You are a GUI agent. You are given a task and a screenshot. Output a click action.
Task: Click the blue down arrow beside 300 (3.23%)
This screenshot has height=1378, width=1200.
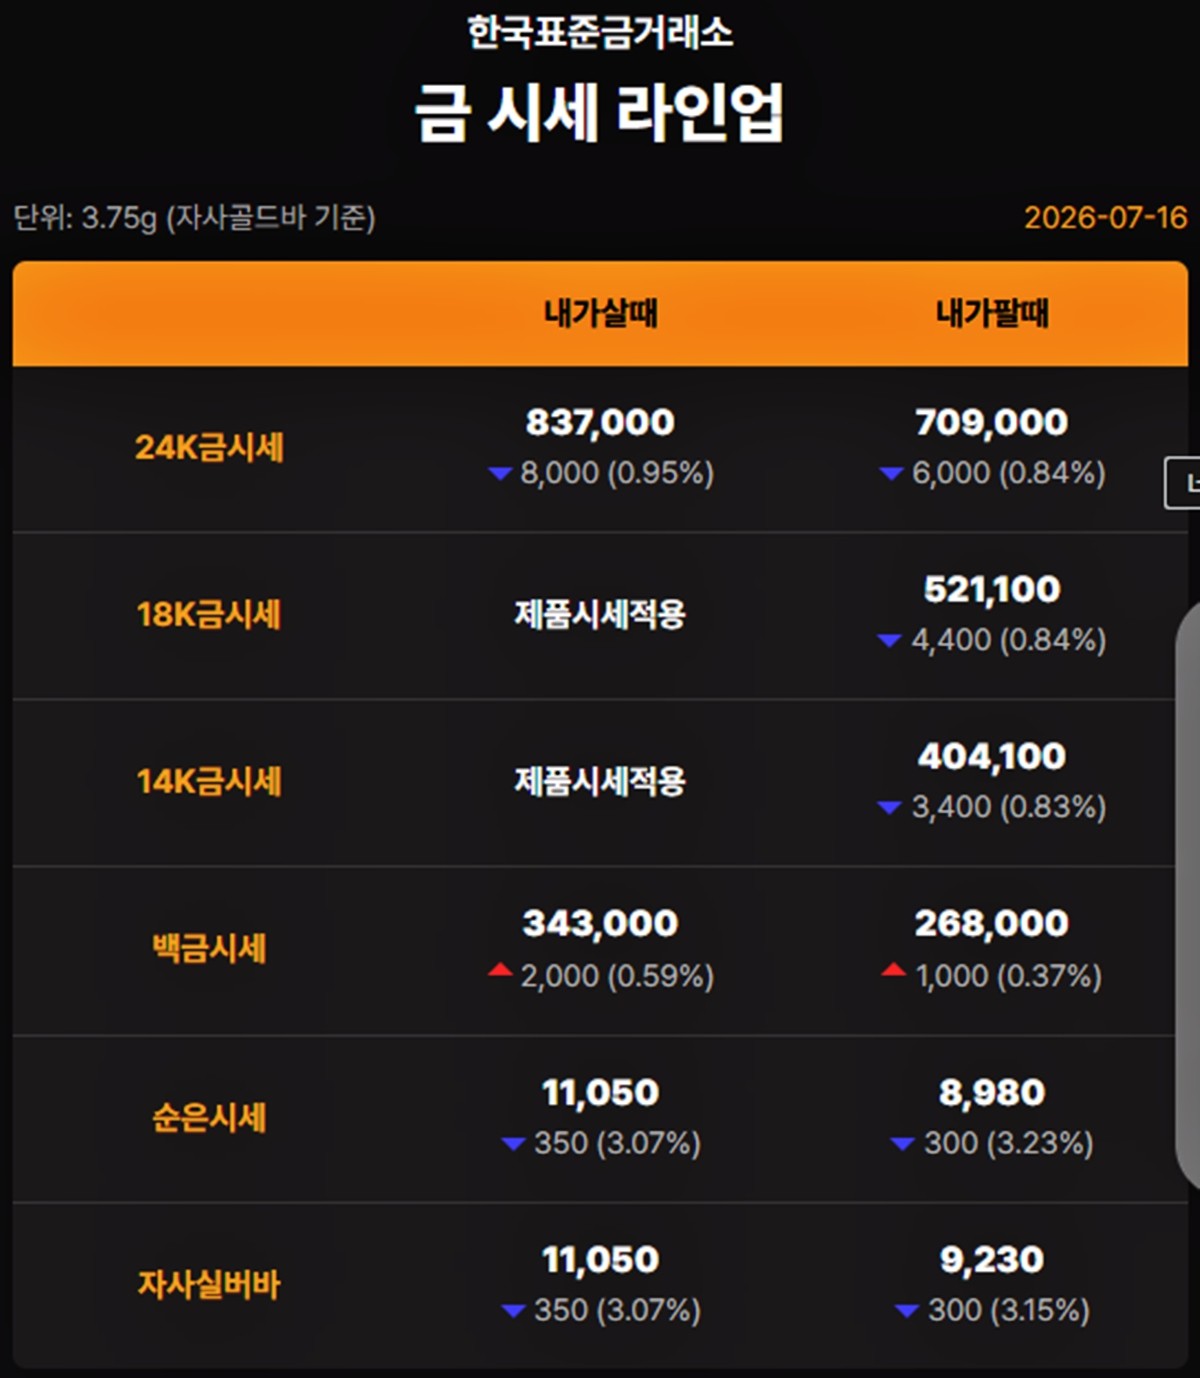903,1144
